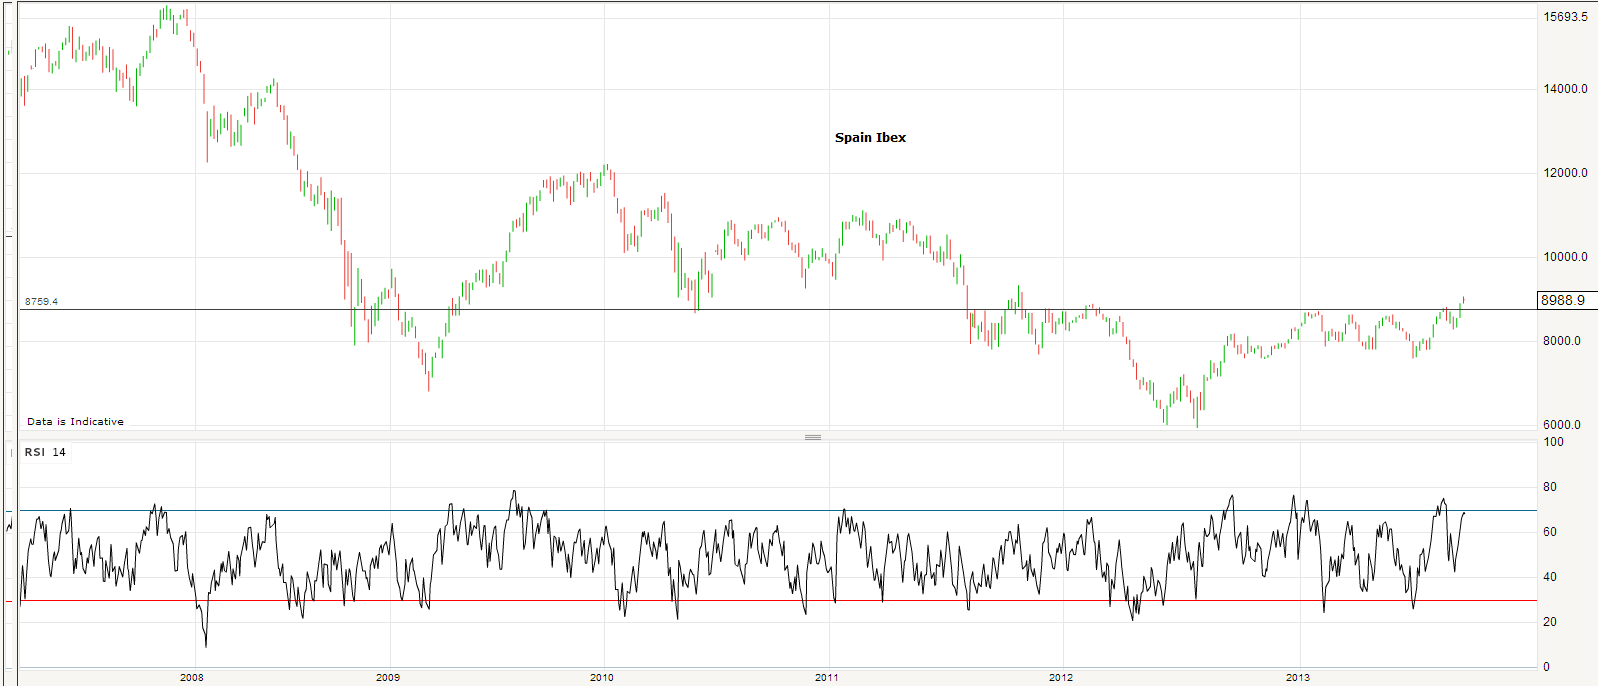The width and height of the screenshot is (1598, 686).
Task: Click the 2009 label on time axis
Action: tap(387, 677)
